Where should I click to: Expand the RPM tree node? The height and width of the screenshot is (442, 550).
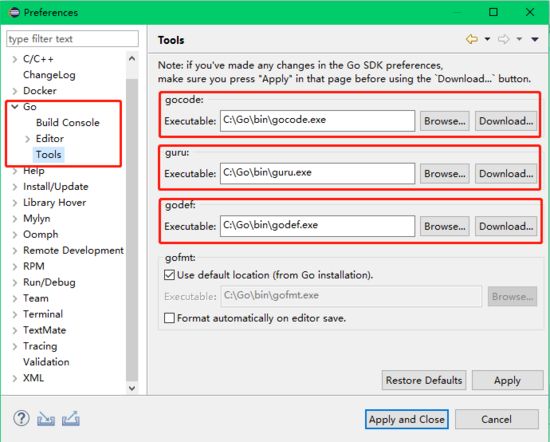(15, 267)
